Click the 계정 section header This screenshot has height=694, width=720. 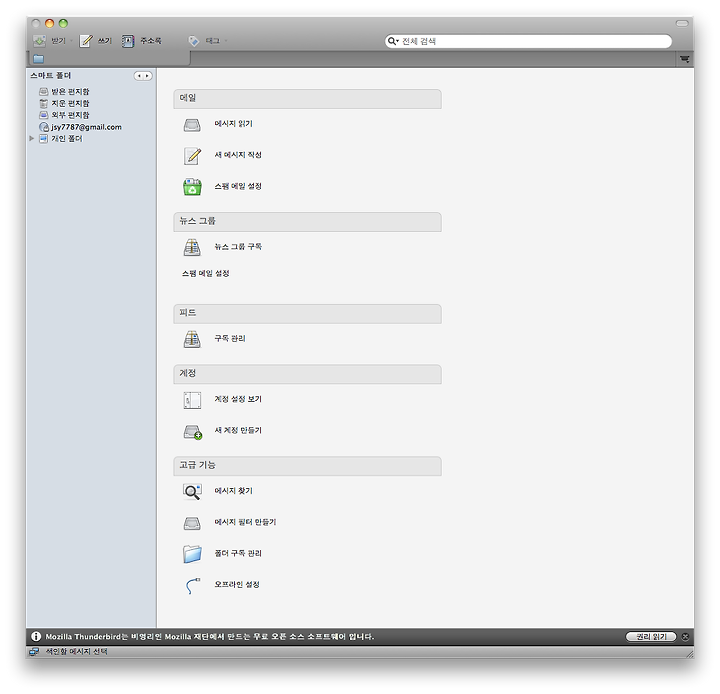pyautogui.click(x=307, y=374)
